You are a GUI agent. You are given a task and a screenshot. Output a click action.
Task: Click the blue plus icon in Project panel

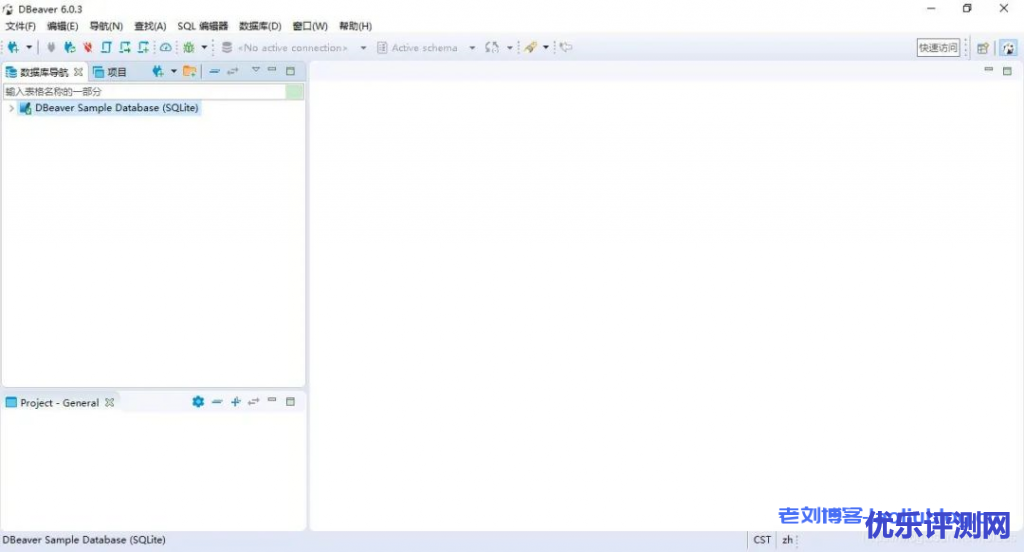click(x=236, y=402)
